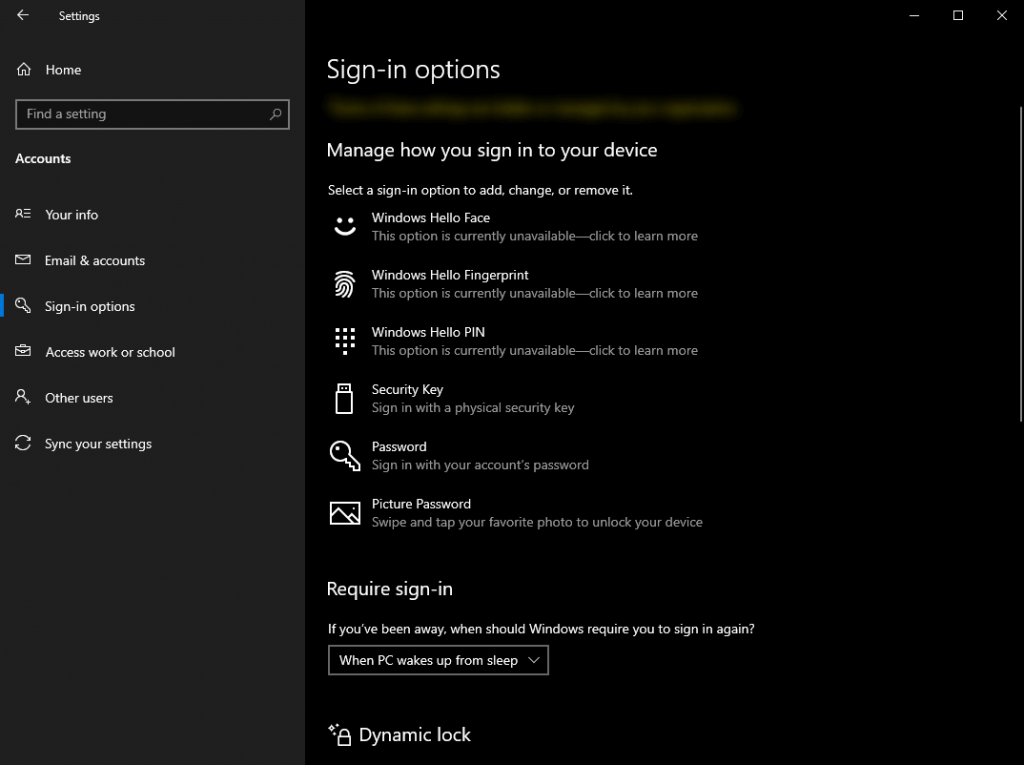Open the Your info page
1024x765 pixels.
tap(152, 214)
